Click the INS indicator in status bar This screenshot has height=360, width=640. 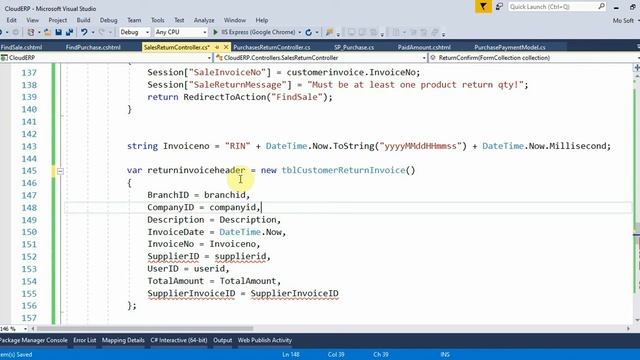coord(445,355)
